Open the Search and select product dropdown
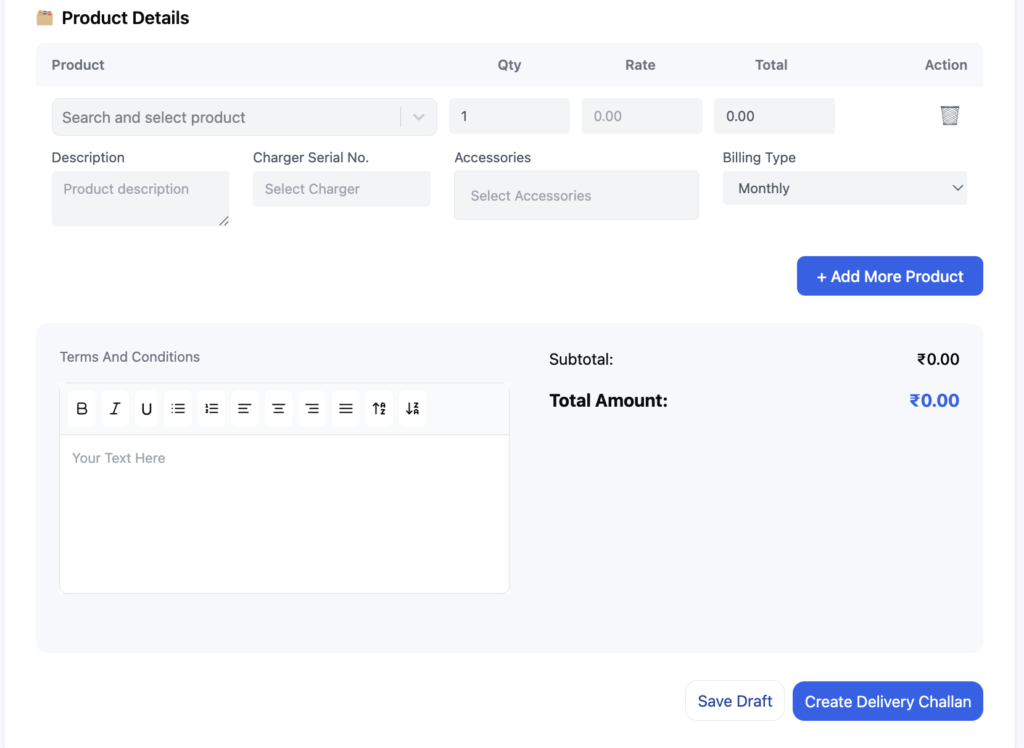Screen dimensions: 1024x748 pyautogui.click(x=244, y=118)
